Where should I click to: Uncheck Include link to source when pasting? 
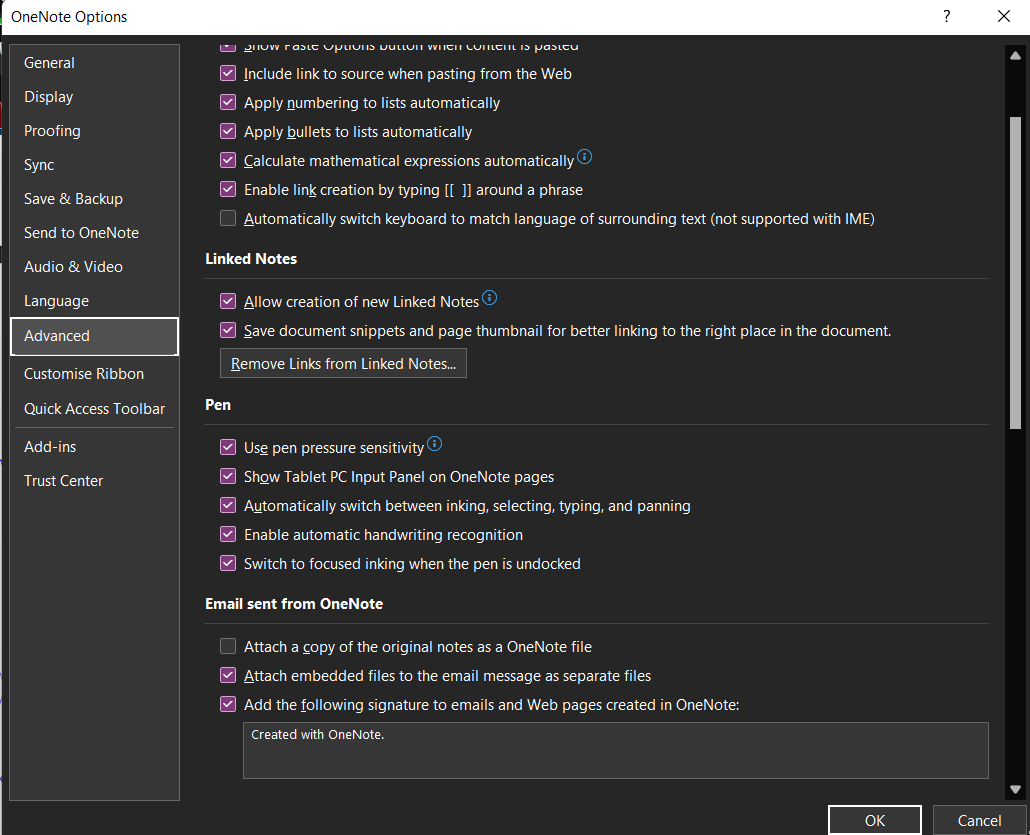[x=228, y=74]
